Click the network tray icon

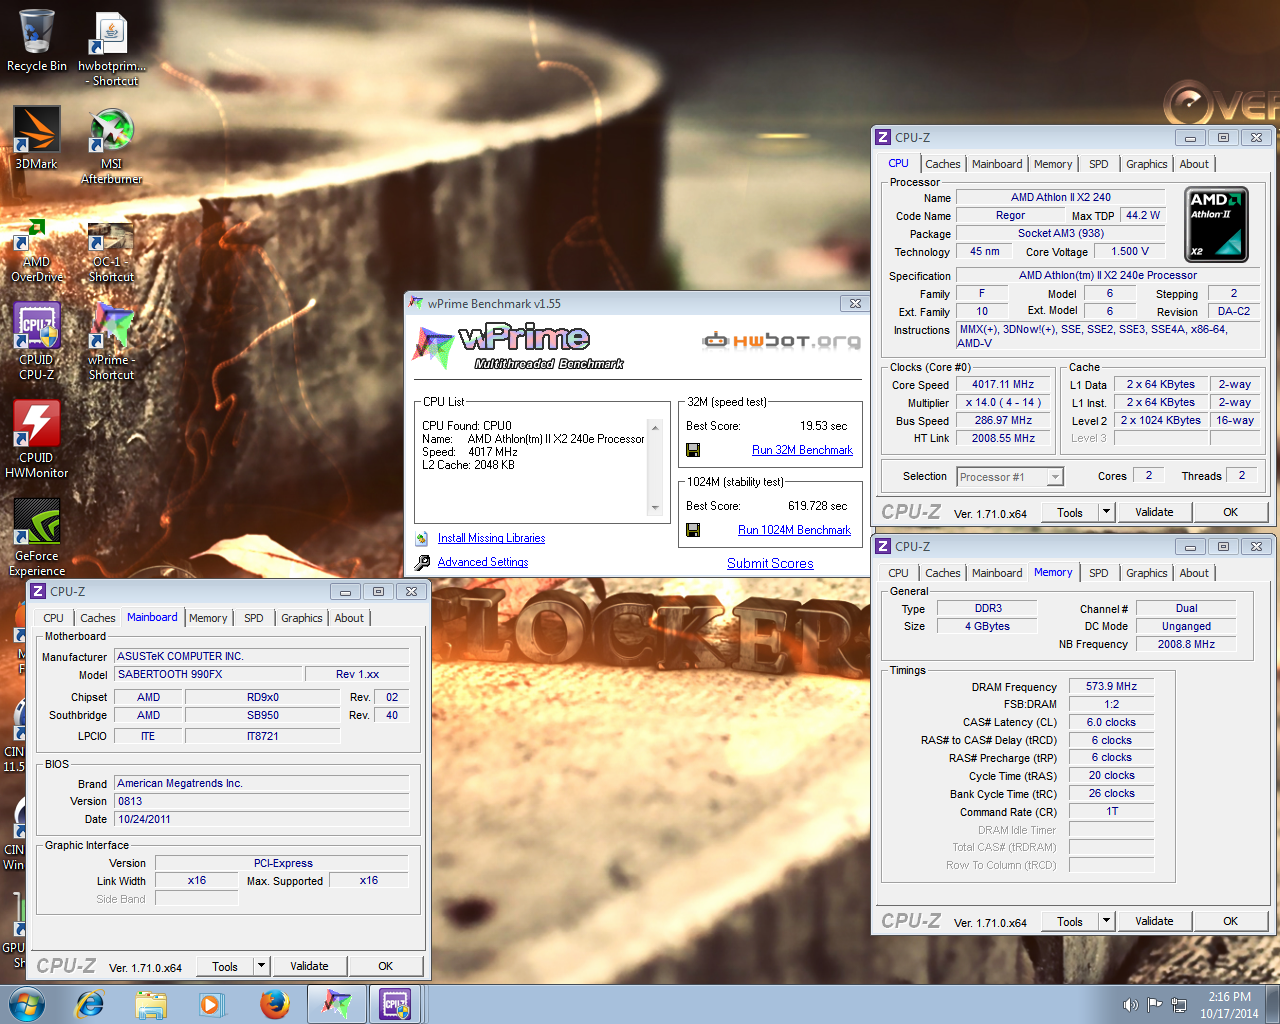point(1180,1005)
